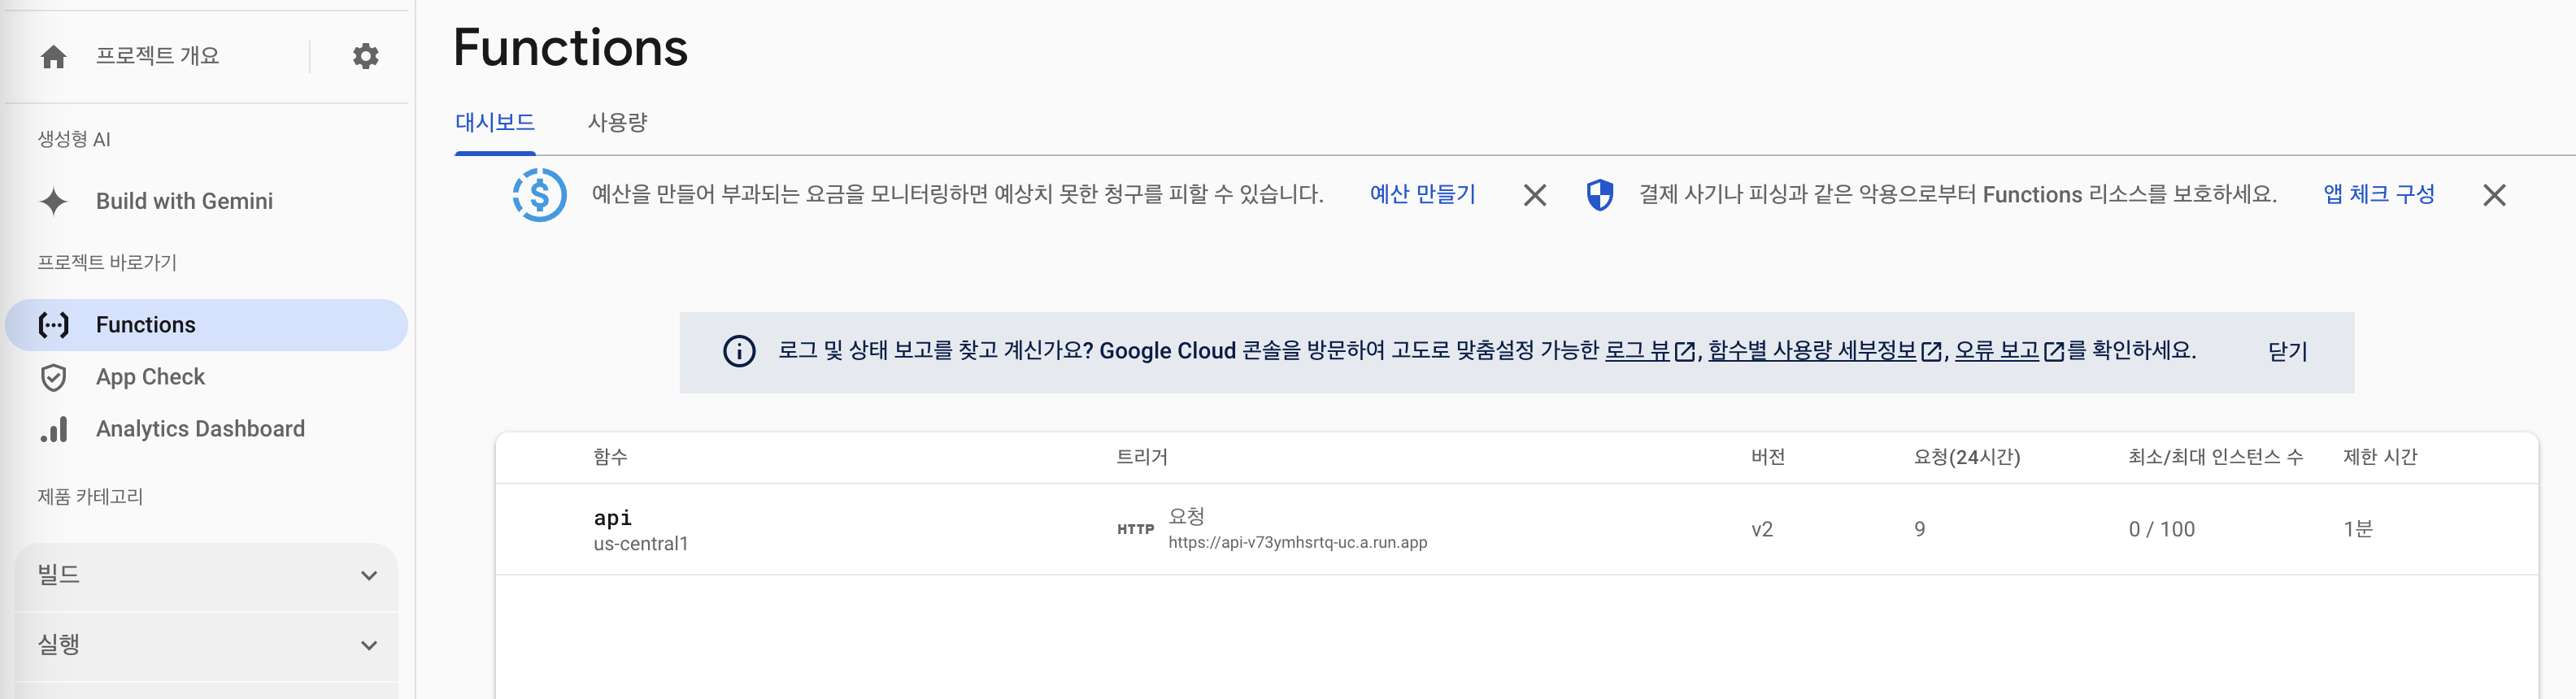The height and width of the screenshot is (699, 2576).
Task: Open 프로젝트 개요 in the sidebar
Action: [157, 56]
